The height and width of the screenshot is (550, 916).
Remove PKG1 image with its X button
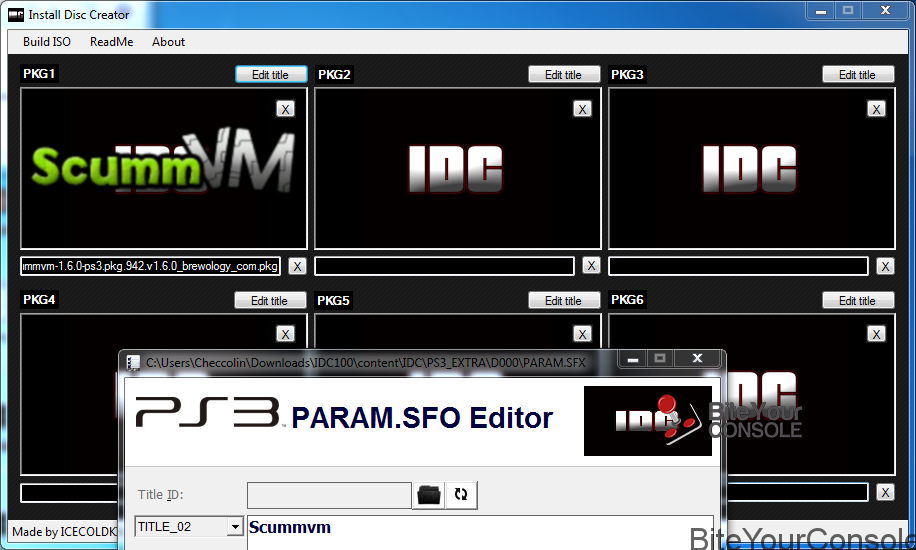point(285,109)
